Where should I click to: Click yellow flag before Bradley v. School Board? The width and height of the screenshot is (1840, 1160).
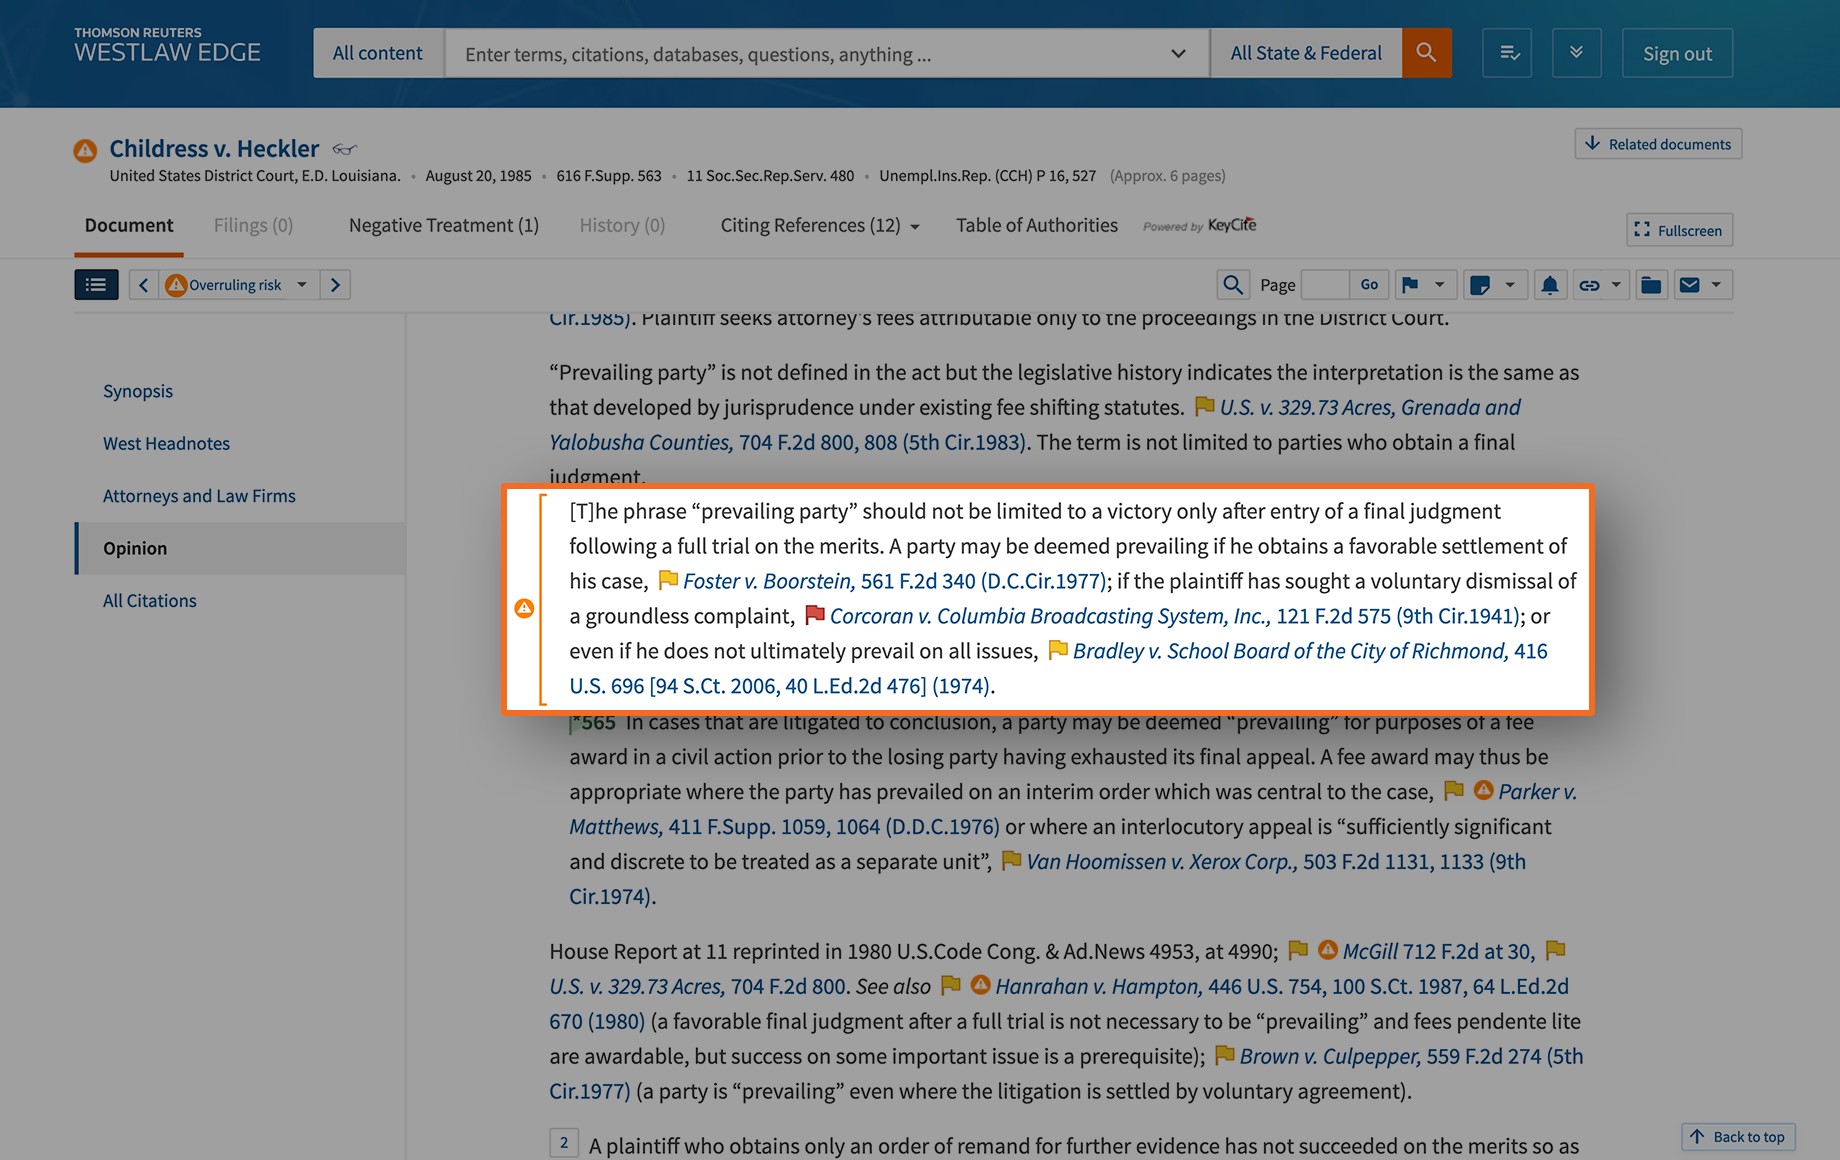pos(1058,650)
